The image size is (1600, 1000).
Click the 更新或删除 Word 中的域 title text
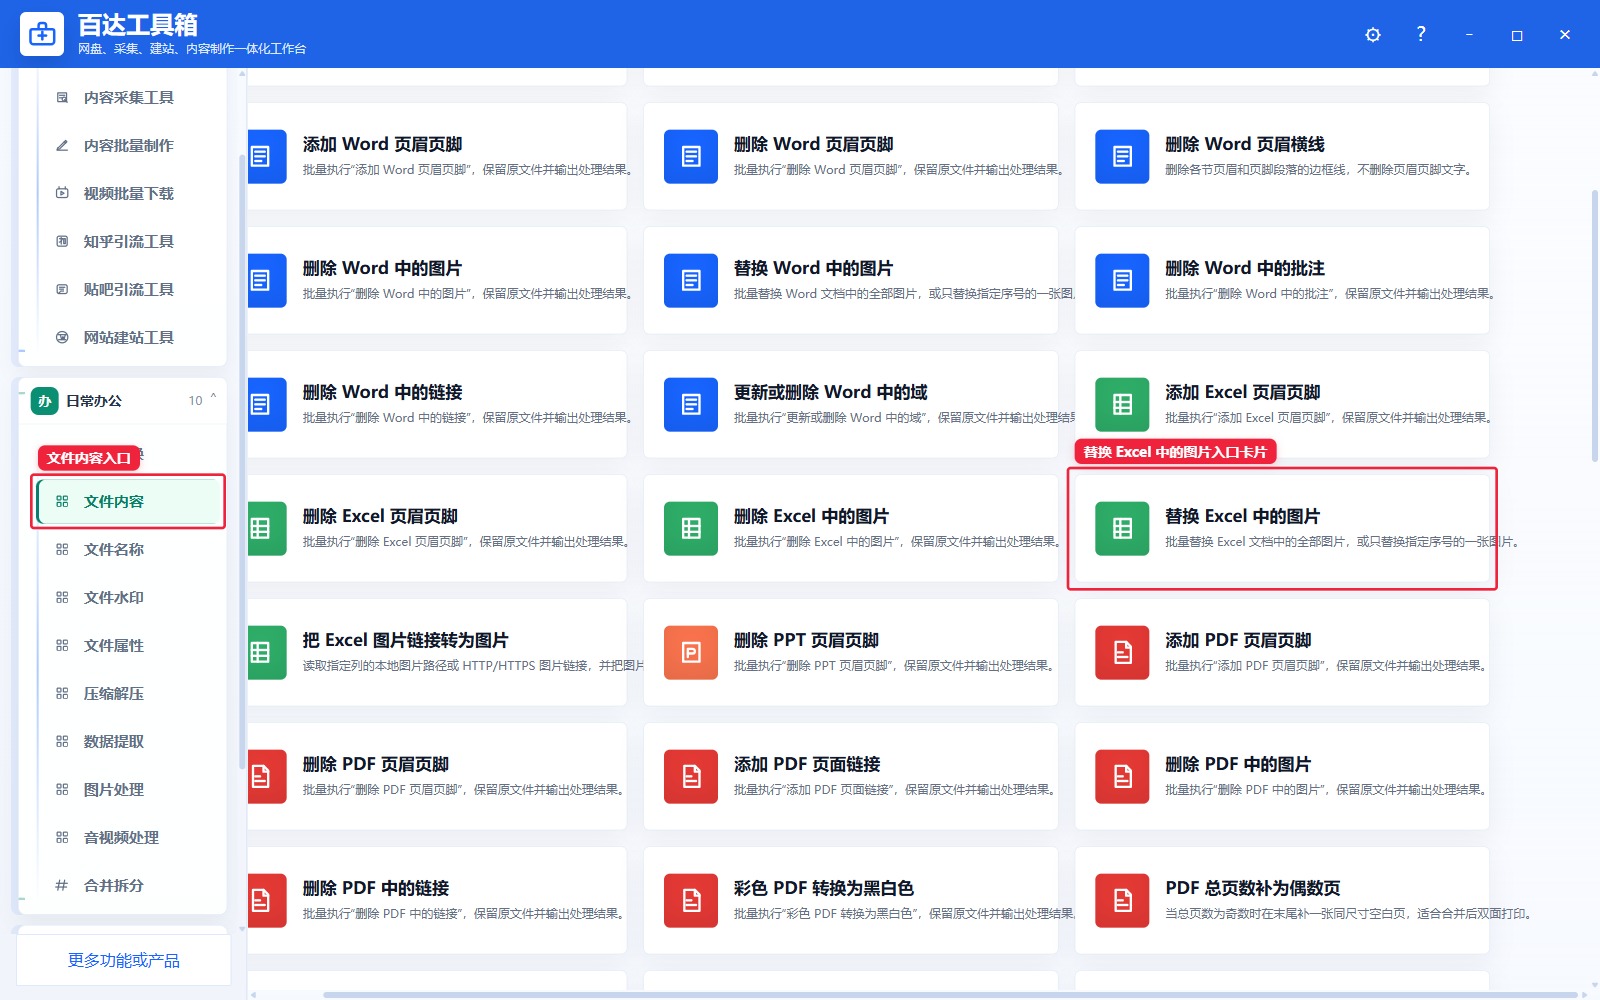point(830,392)
